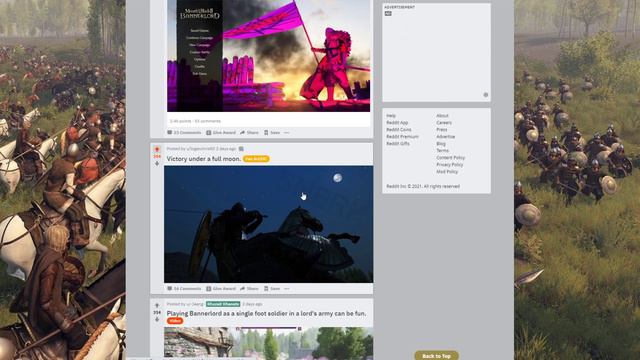
Task: Open the Reddit Coins footer link
Action: tap(399, 129)
